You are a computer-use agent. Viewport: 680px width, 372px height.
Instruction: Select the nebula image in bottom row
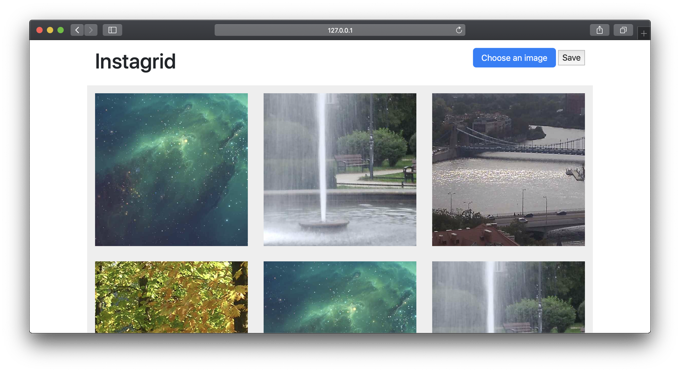340,297
